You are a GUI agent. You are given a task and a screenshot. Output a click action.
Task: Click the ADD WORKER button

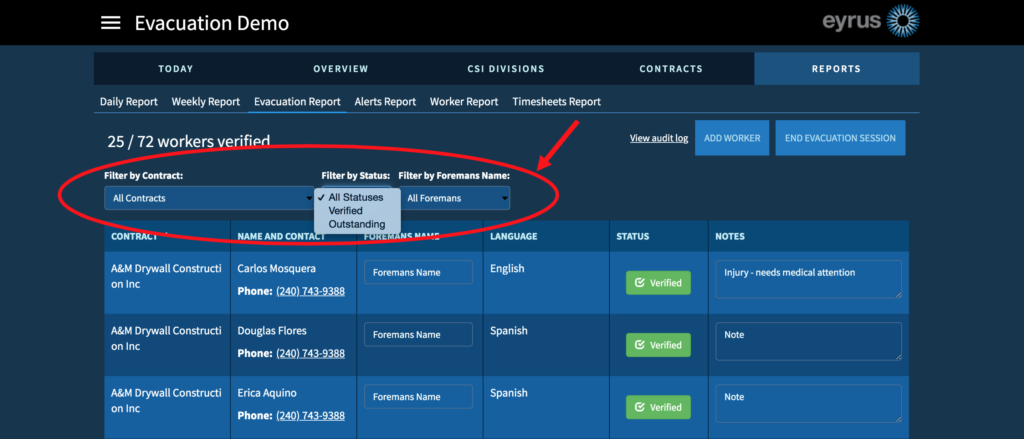(732, 138)
